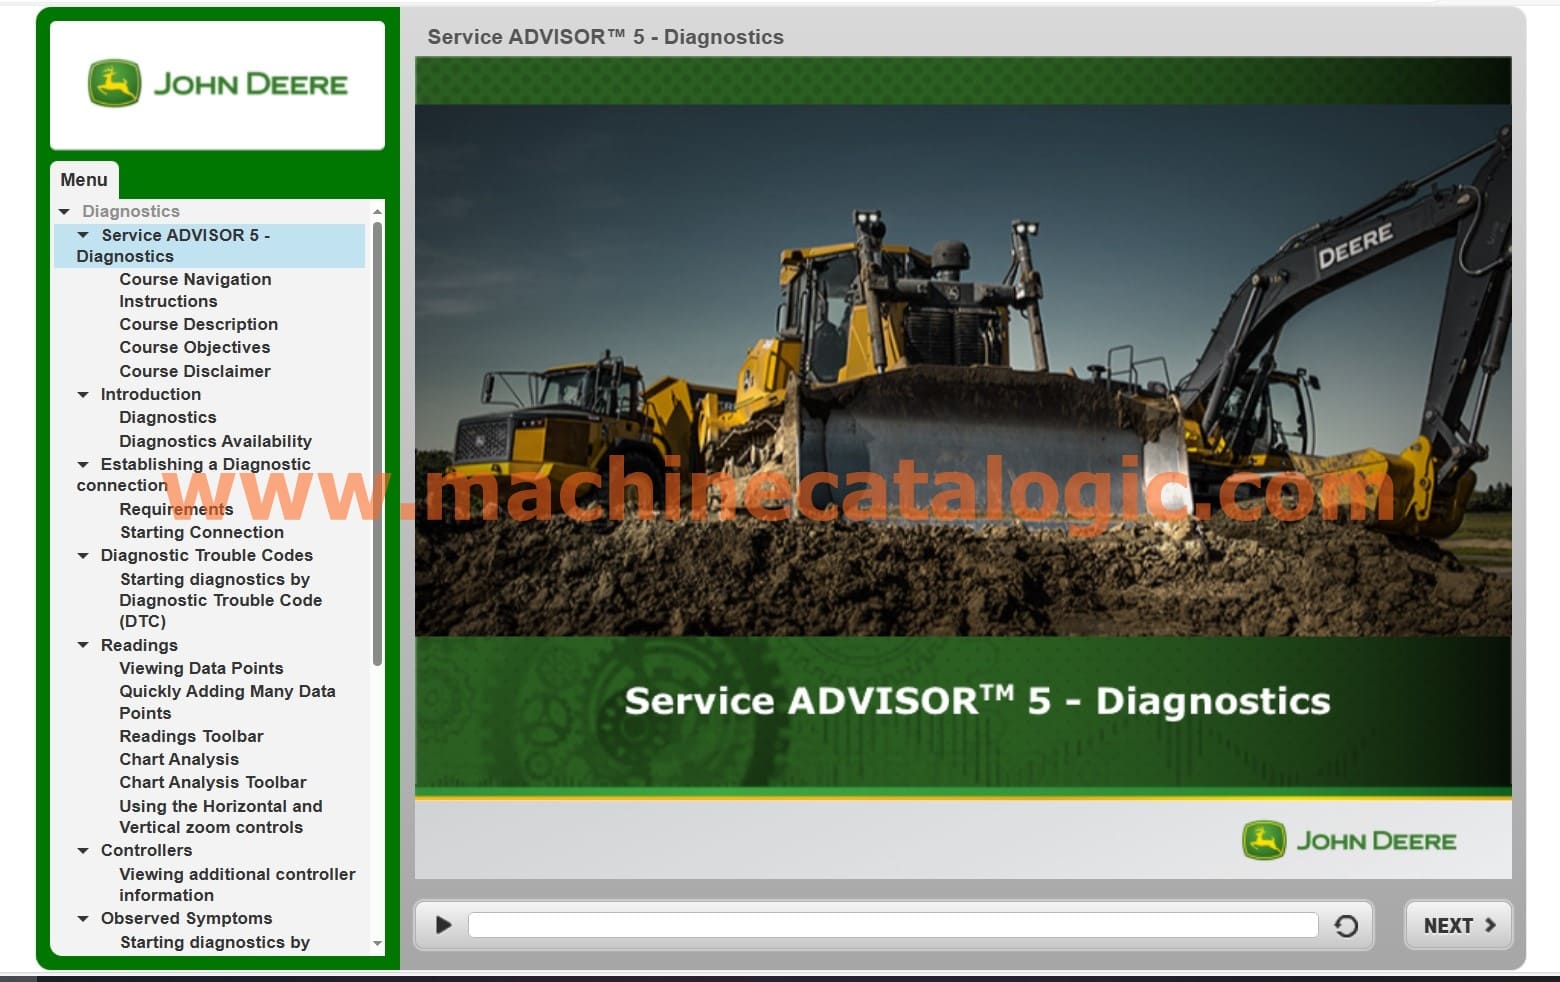This screenshot has width=1560, height=982.
Task: Play the course slide
Action: (x=444, y=925)
